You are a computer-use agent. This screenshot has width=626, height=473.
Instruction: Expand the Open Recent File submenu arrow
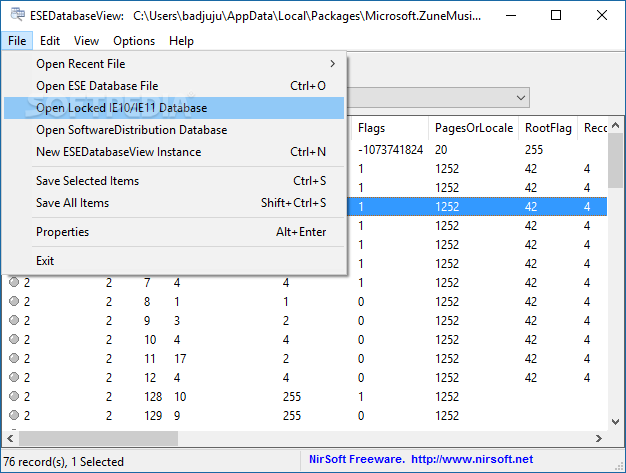[x=333, y=64]
